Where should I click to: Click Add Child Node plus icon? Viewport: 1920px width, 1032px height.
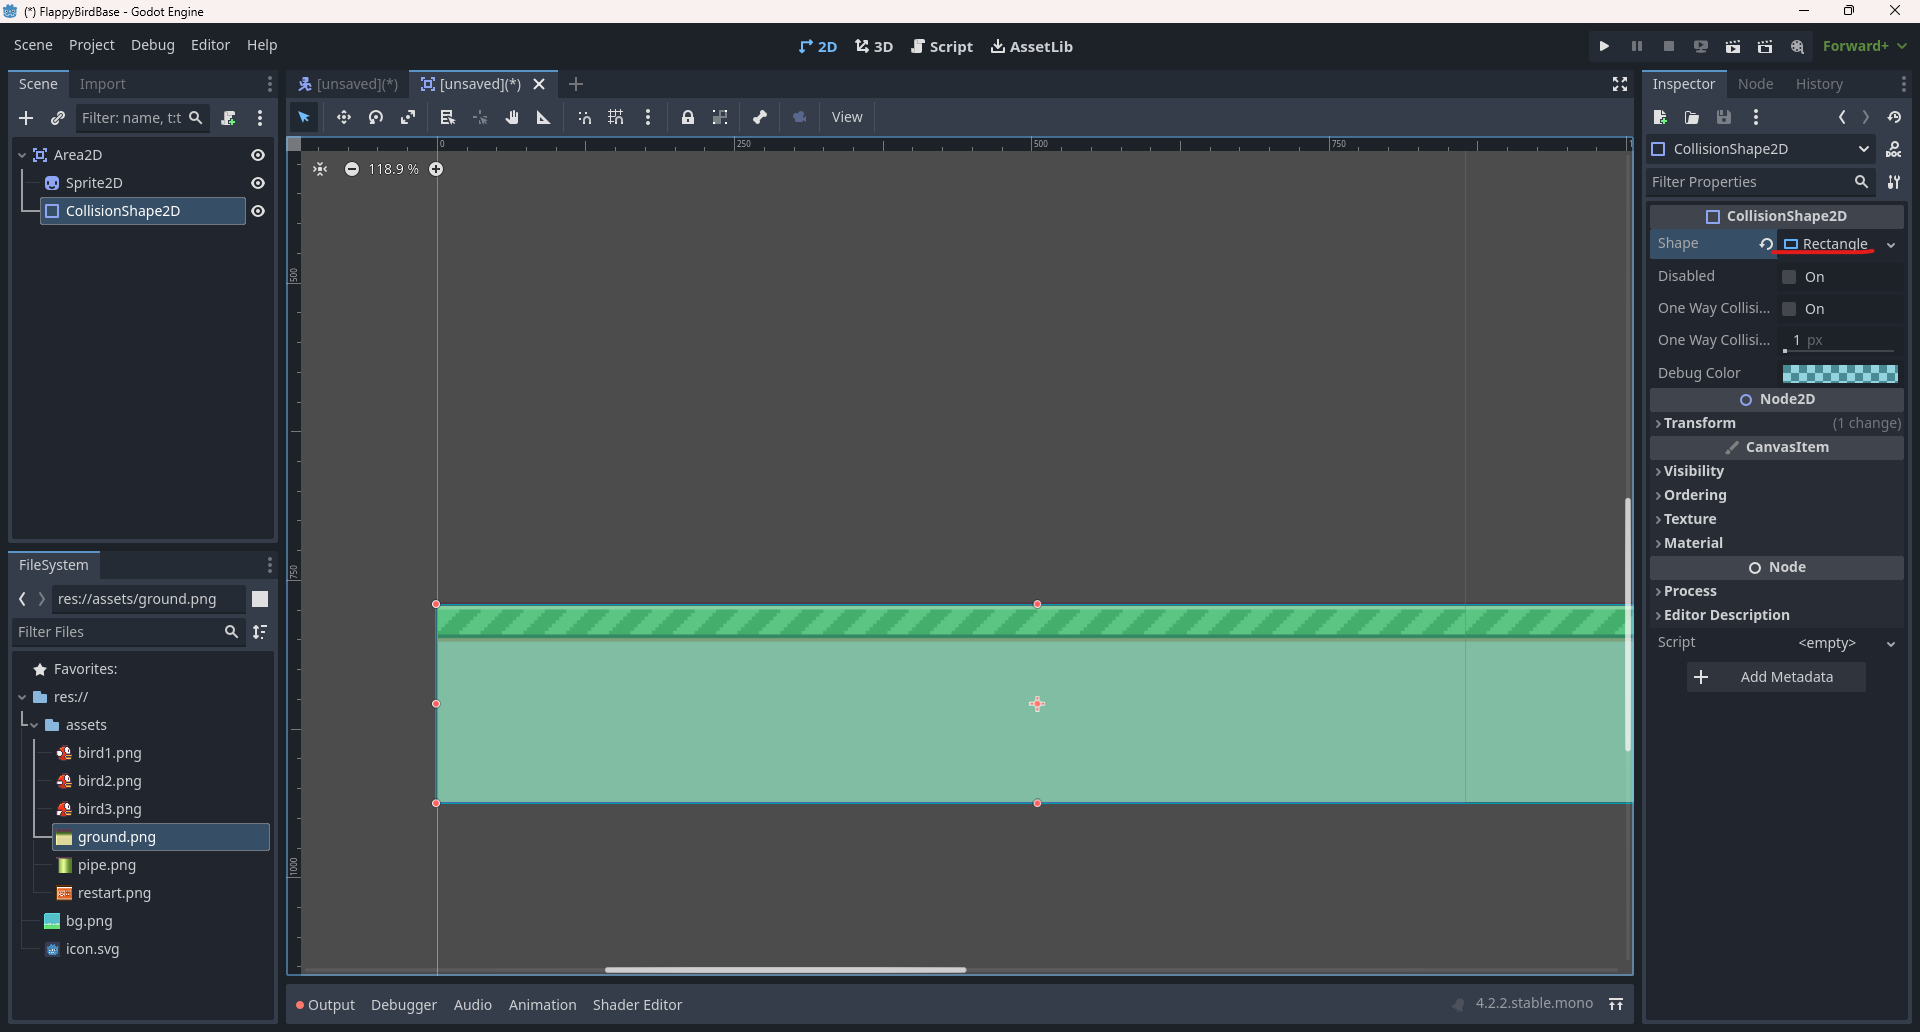coord(26,118)
